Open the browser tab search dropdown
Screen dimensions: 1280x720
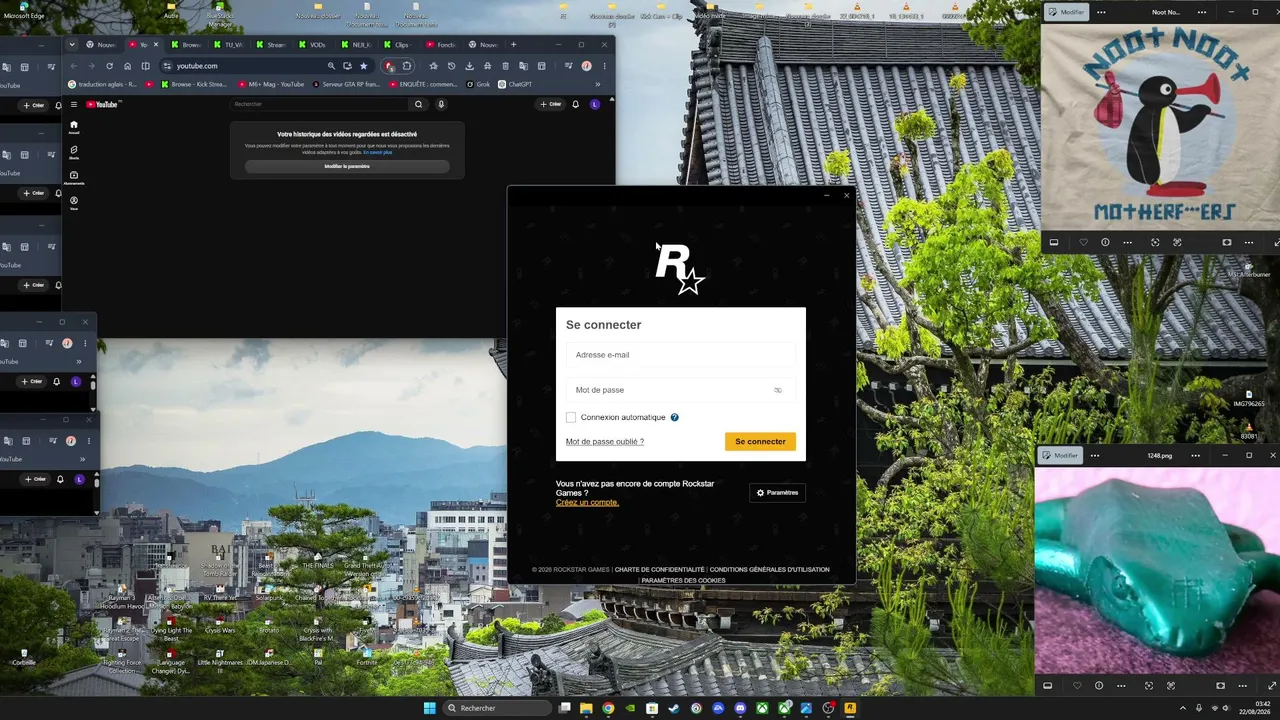point(71,45)
